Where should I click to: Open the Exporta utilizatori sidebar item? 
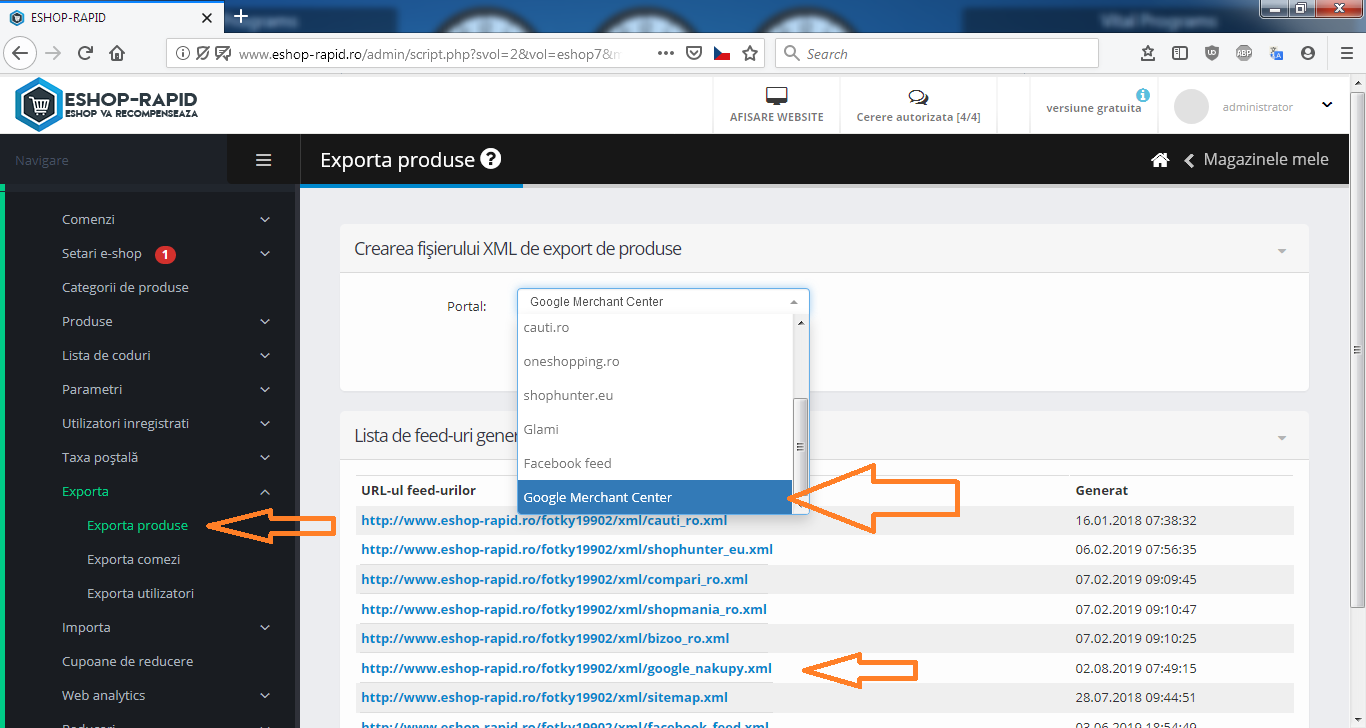(x=140, y=593)
